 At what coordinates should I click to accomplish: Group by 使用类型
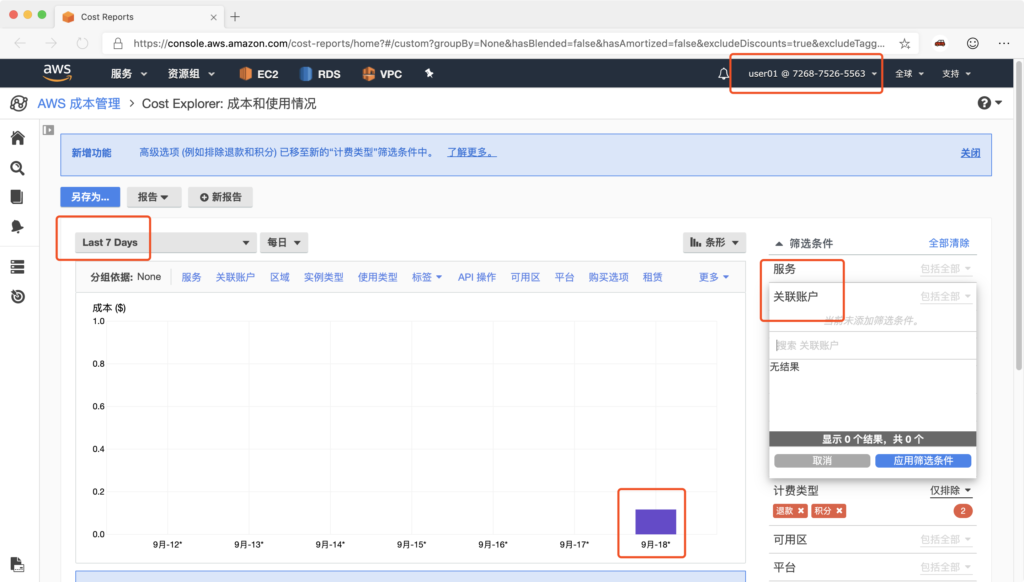coord(377,277)
